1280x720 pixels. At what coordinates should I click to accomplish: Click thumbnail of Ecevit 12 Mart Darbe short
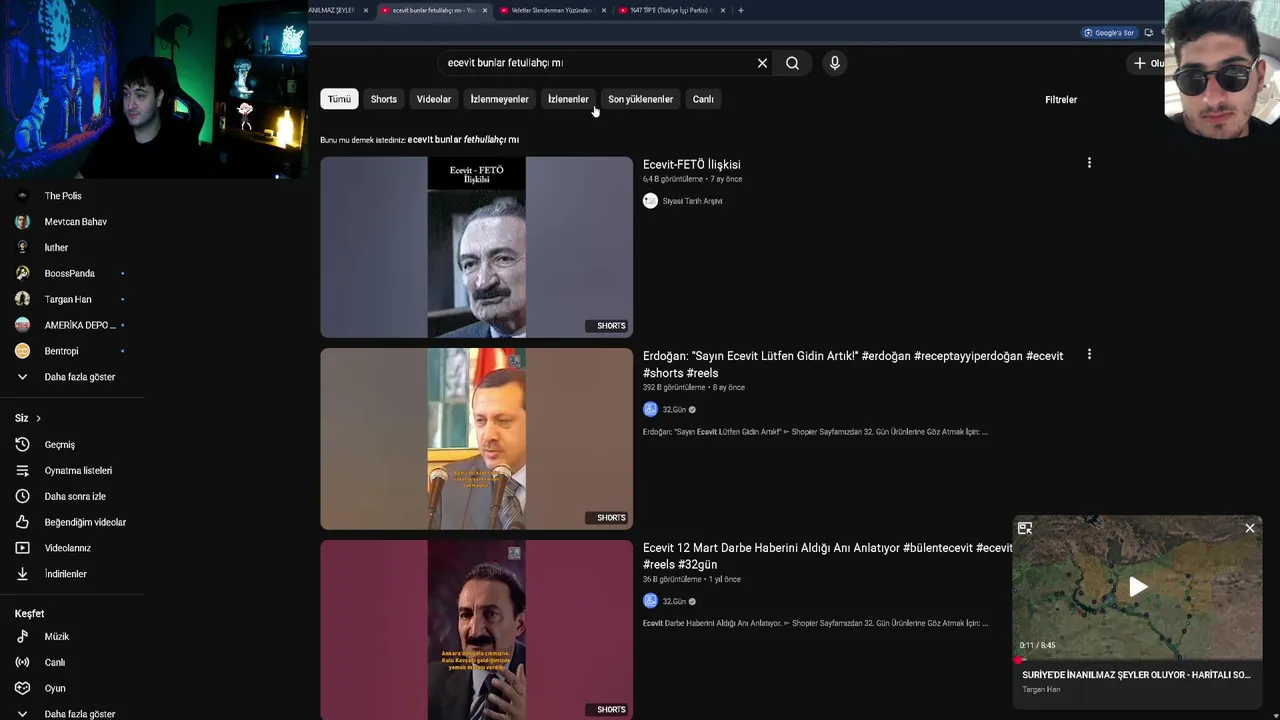[476, 630]
